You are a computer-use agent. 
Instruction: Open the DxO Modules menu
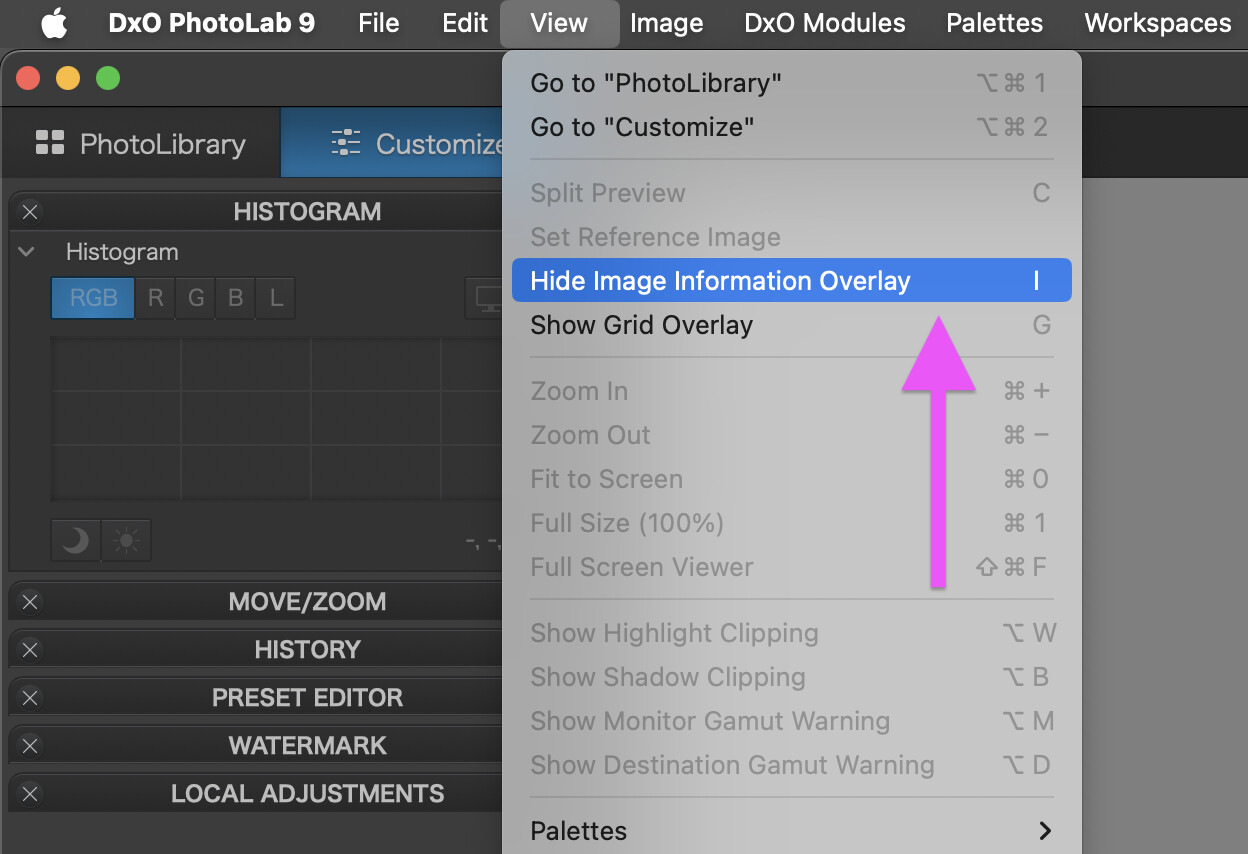tap(824, 23)
